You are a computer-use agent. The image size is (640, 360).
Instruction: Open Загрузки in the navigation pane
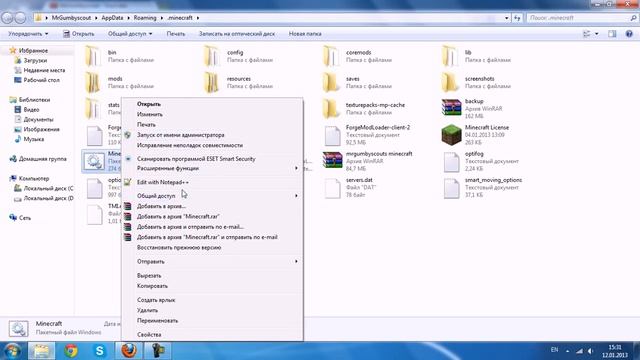[35, 60]
